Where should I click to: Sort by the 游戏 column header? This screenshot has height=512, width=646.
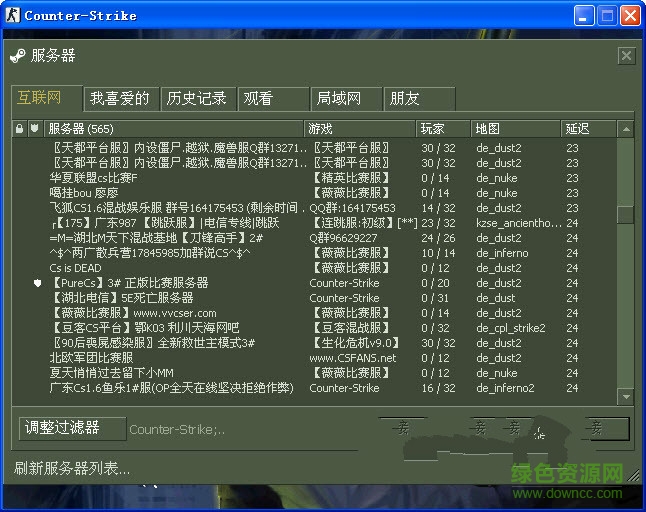pyautogui.click(x=360, y=129)
